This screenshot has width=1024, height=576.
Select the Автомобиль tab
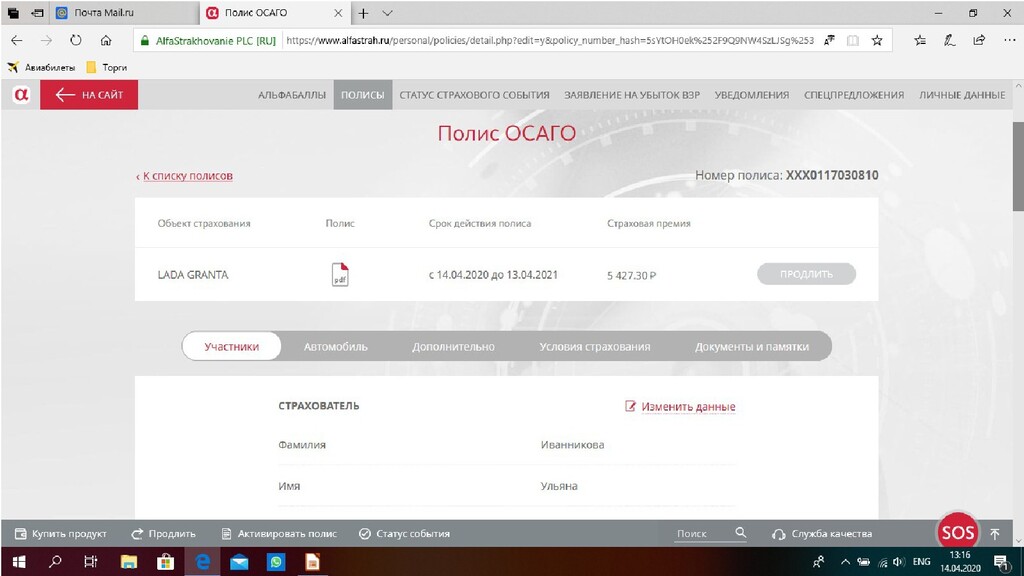(335, 346)
